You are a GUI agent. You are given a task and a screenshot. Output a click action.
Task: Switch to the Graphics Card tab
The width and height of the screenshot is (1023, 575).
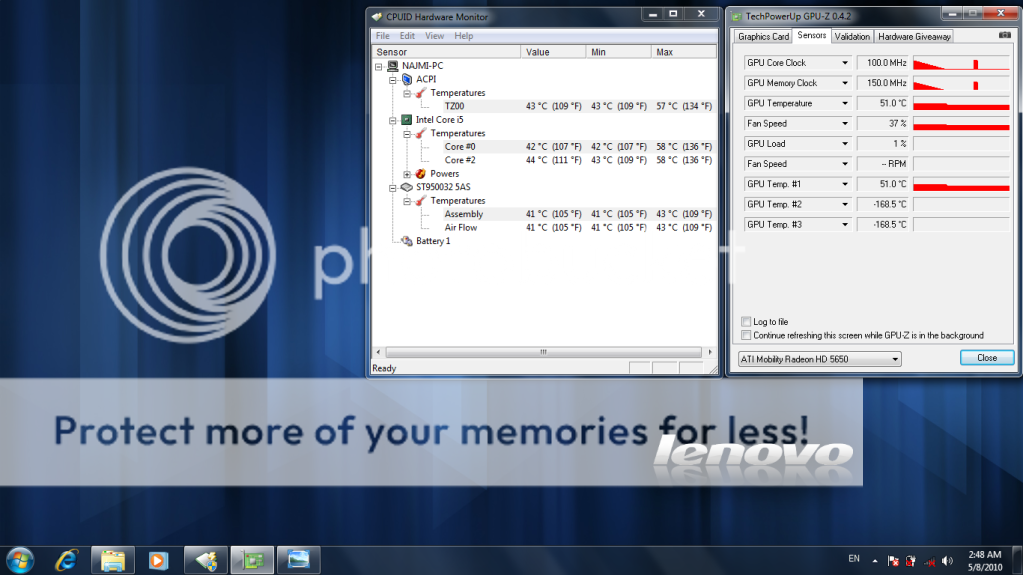(x=763, y=36)
